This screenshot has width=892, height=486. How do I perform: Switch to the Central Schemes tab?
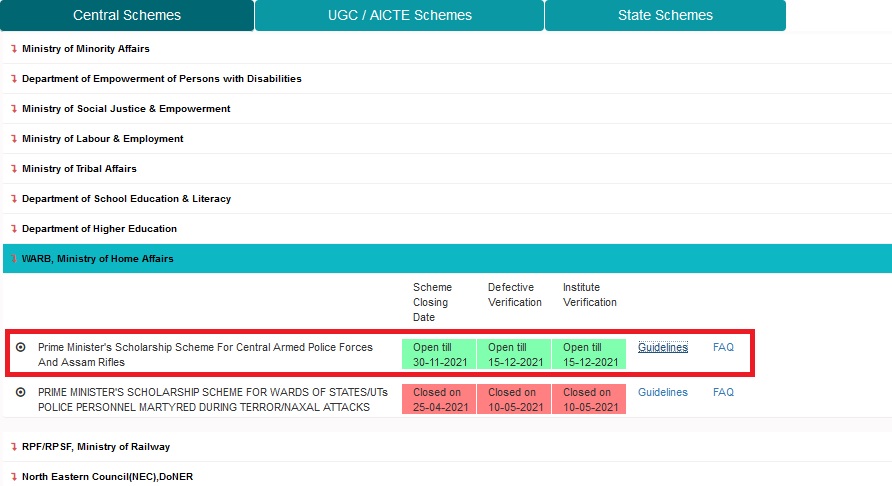pos(127,15)
